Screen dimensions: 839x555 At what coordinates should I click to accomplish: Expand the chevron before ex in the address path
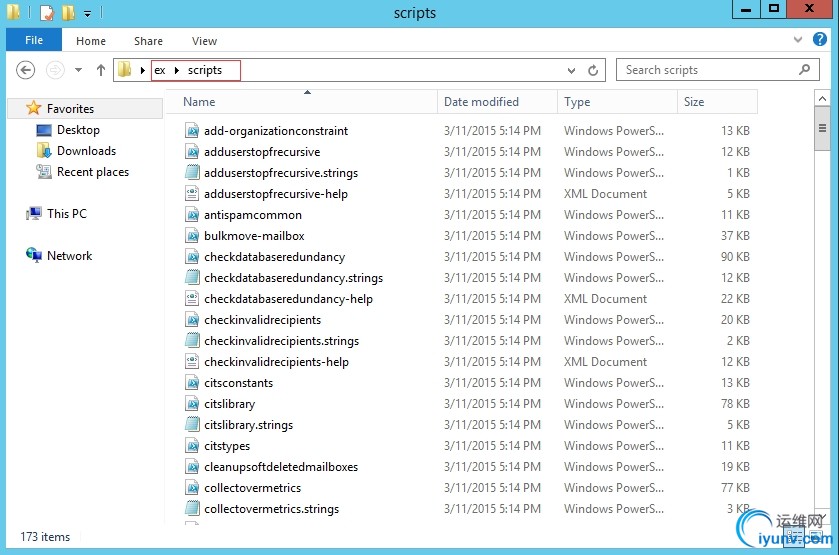[x=142, y=70]
